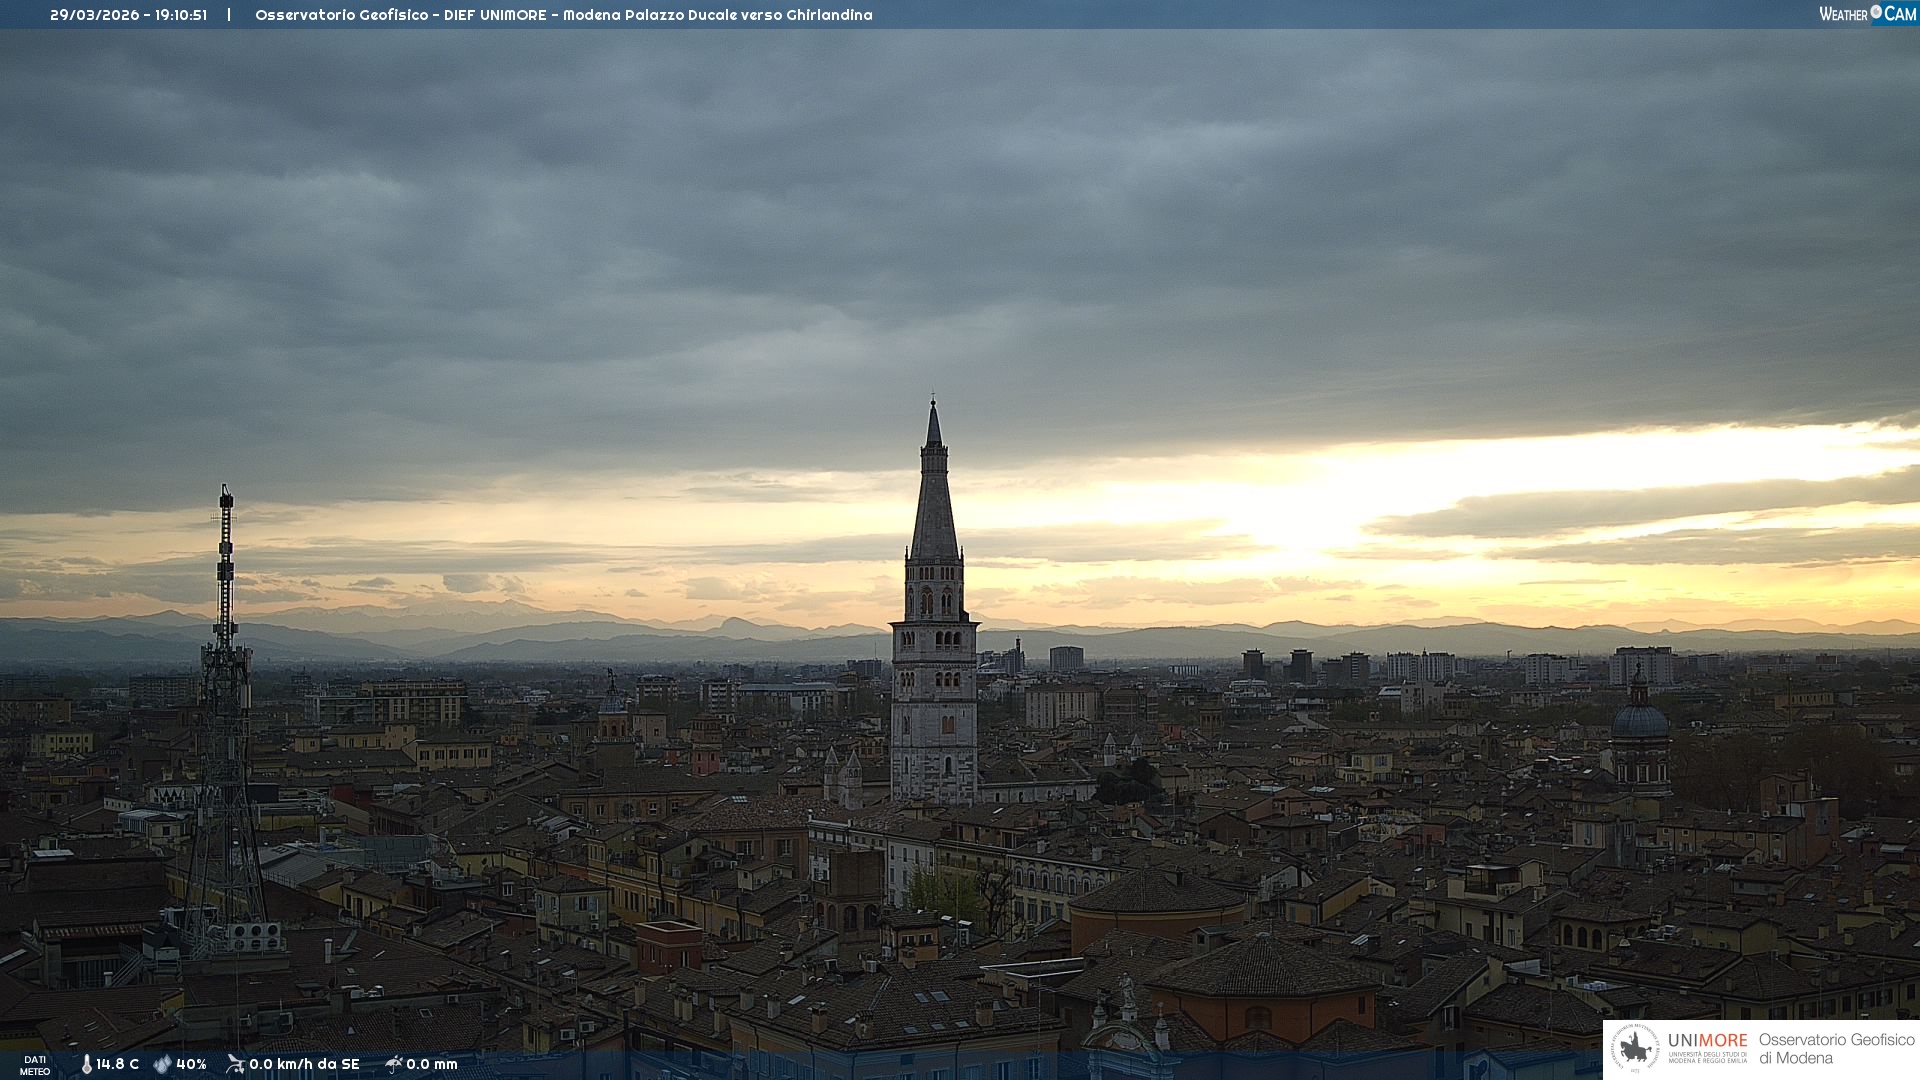Click the DATI METEO label

pyautogui.click(x=35, y=1065)
